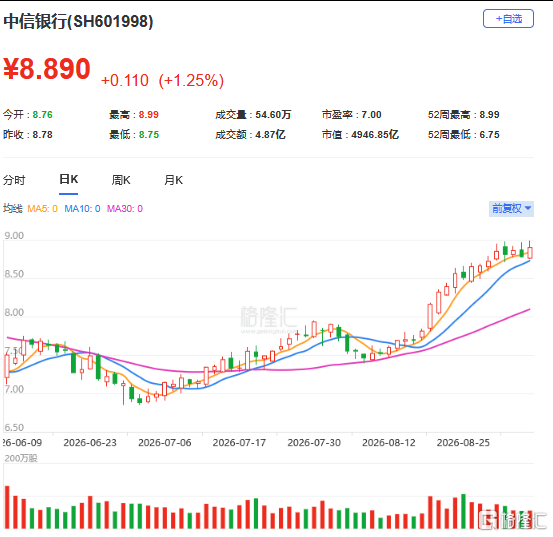Expand the 前复权 adjustment dropdown

(x=511, y=209)
